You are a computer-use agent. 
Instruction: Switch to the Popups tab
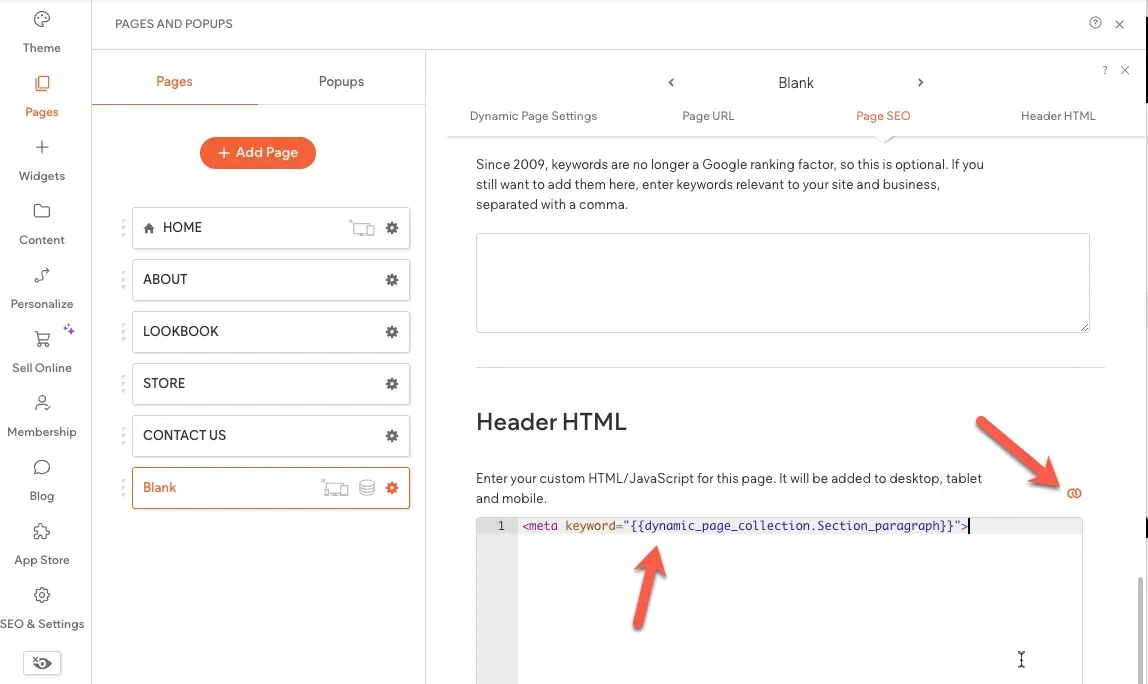coord(341,81)
